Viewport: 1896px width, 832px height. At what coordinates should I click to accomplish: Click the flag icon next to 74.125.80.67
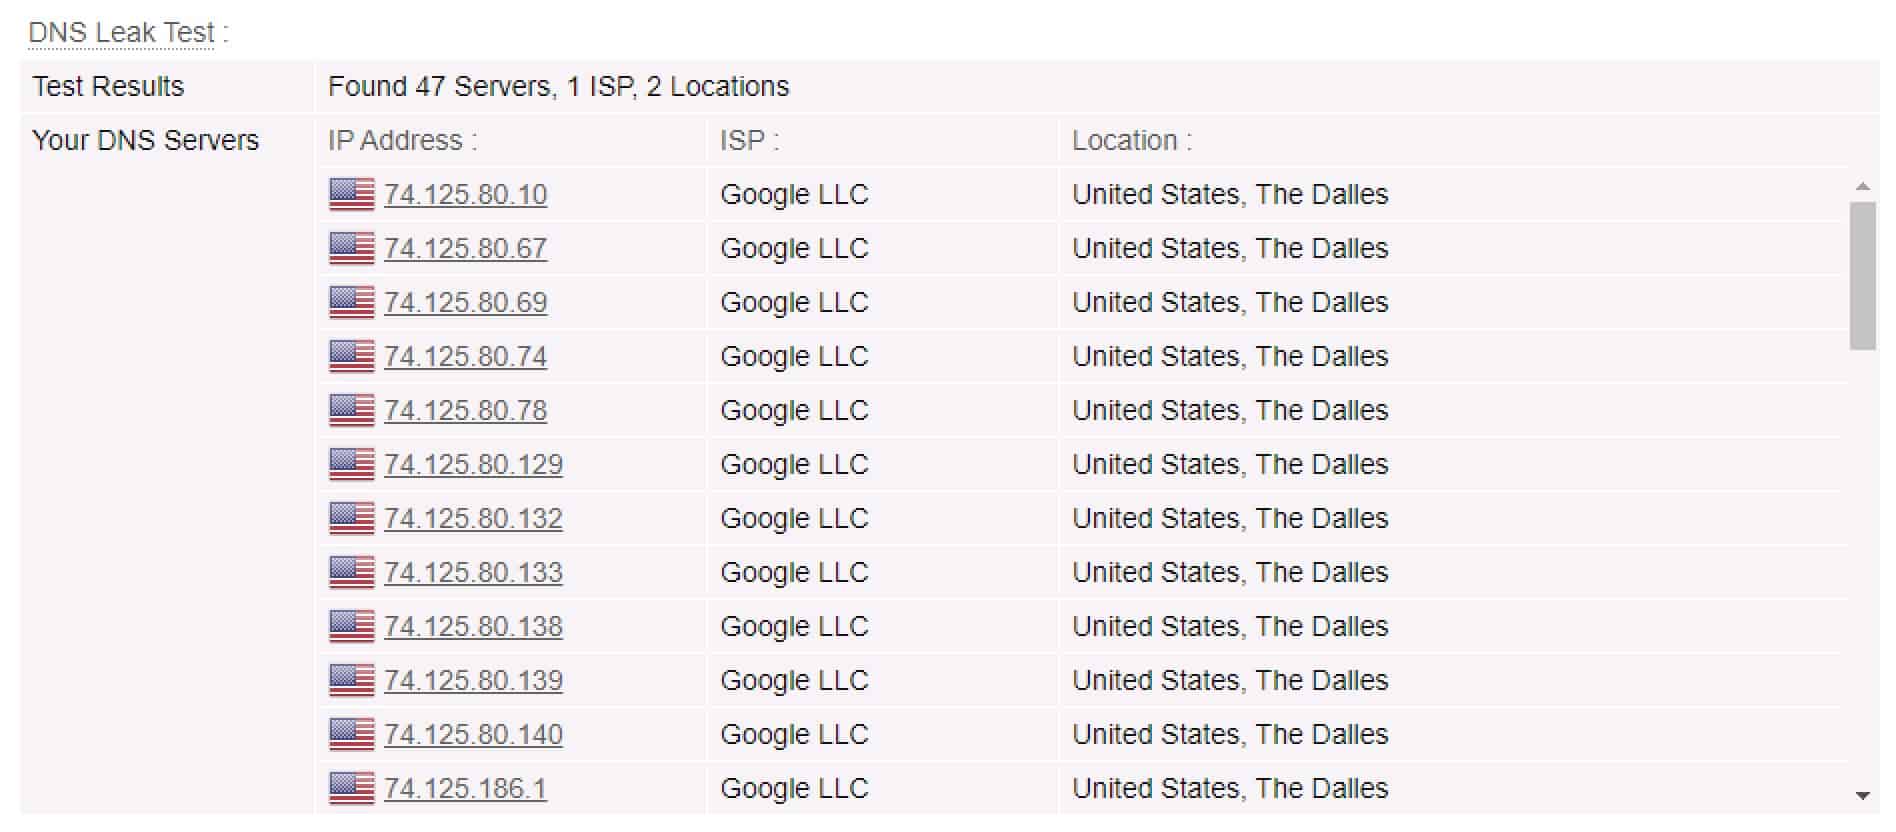coord(351,248)
